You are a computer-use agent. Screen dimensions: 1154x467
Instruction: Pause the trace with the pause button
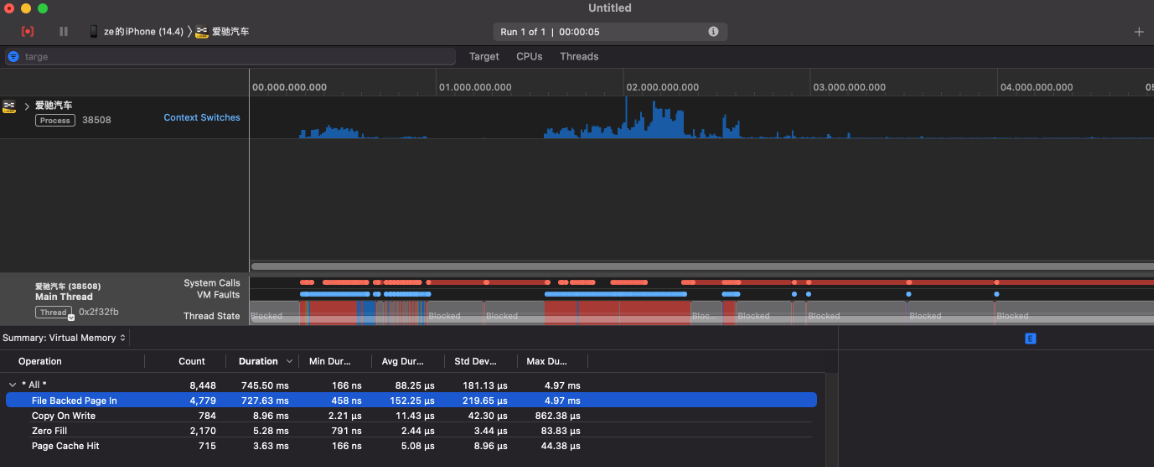[64, 31]
